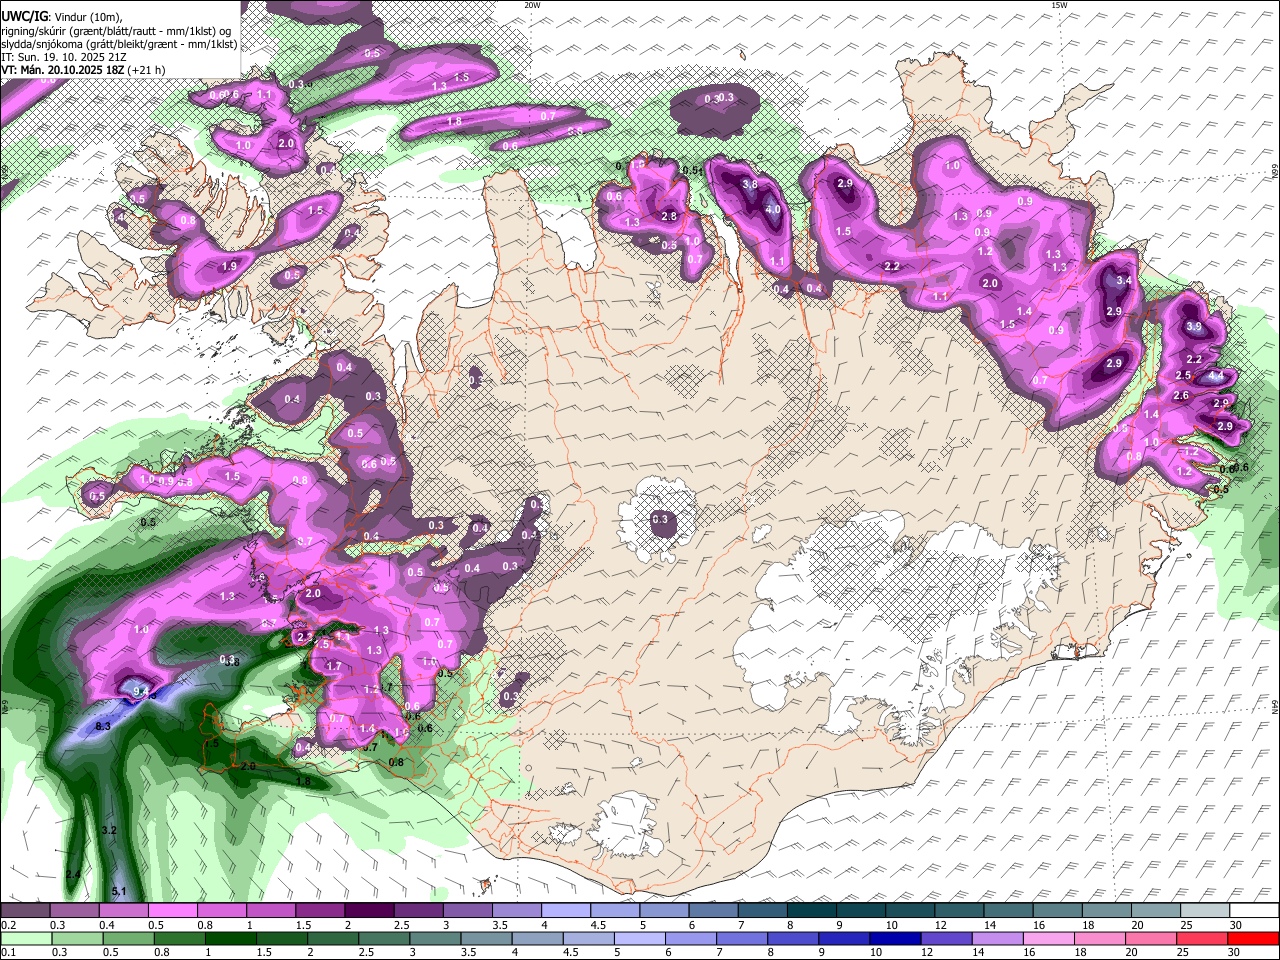The height and width of the screenshot is (960, 1280).
Task: Click the 3.9 snowfall value in the east
Action: click(1194, 327)
